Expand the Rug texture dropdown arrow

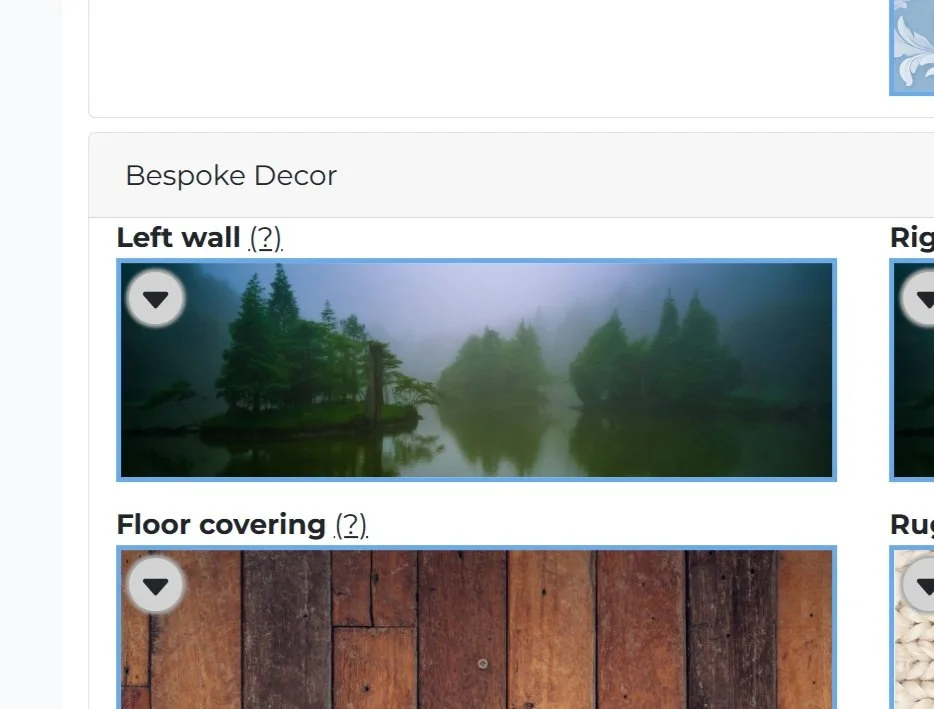[920, 586]
